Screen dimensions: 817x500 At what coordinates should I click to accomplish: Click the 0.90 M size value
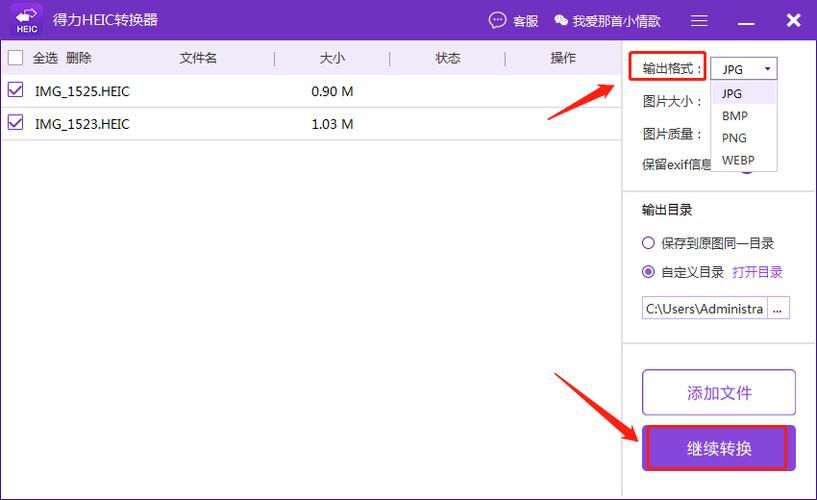point(332,91)
